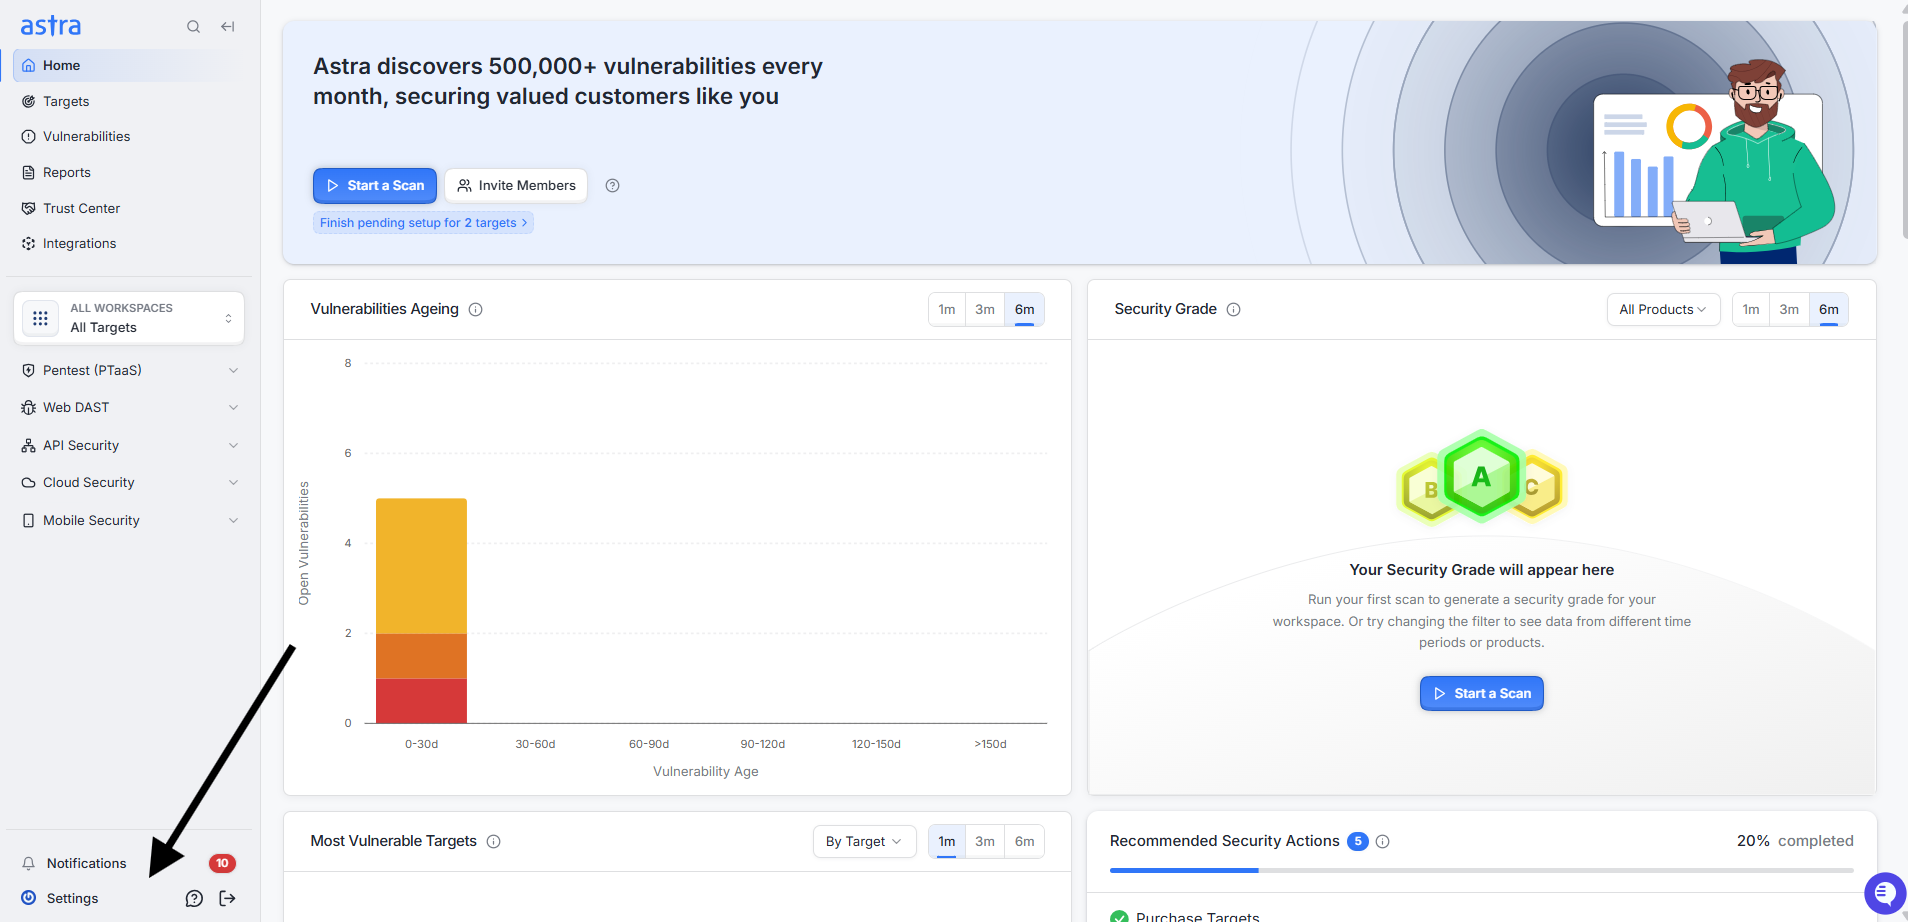Open Settings in the sidebar
Viewport: 1908px width, 922px height.
(x=72, y=899)
